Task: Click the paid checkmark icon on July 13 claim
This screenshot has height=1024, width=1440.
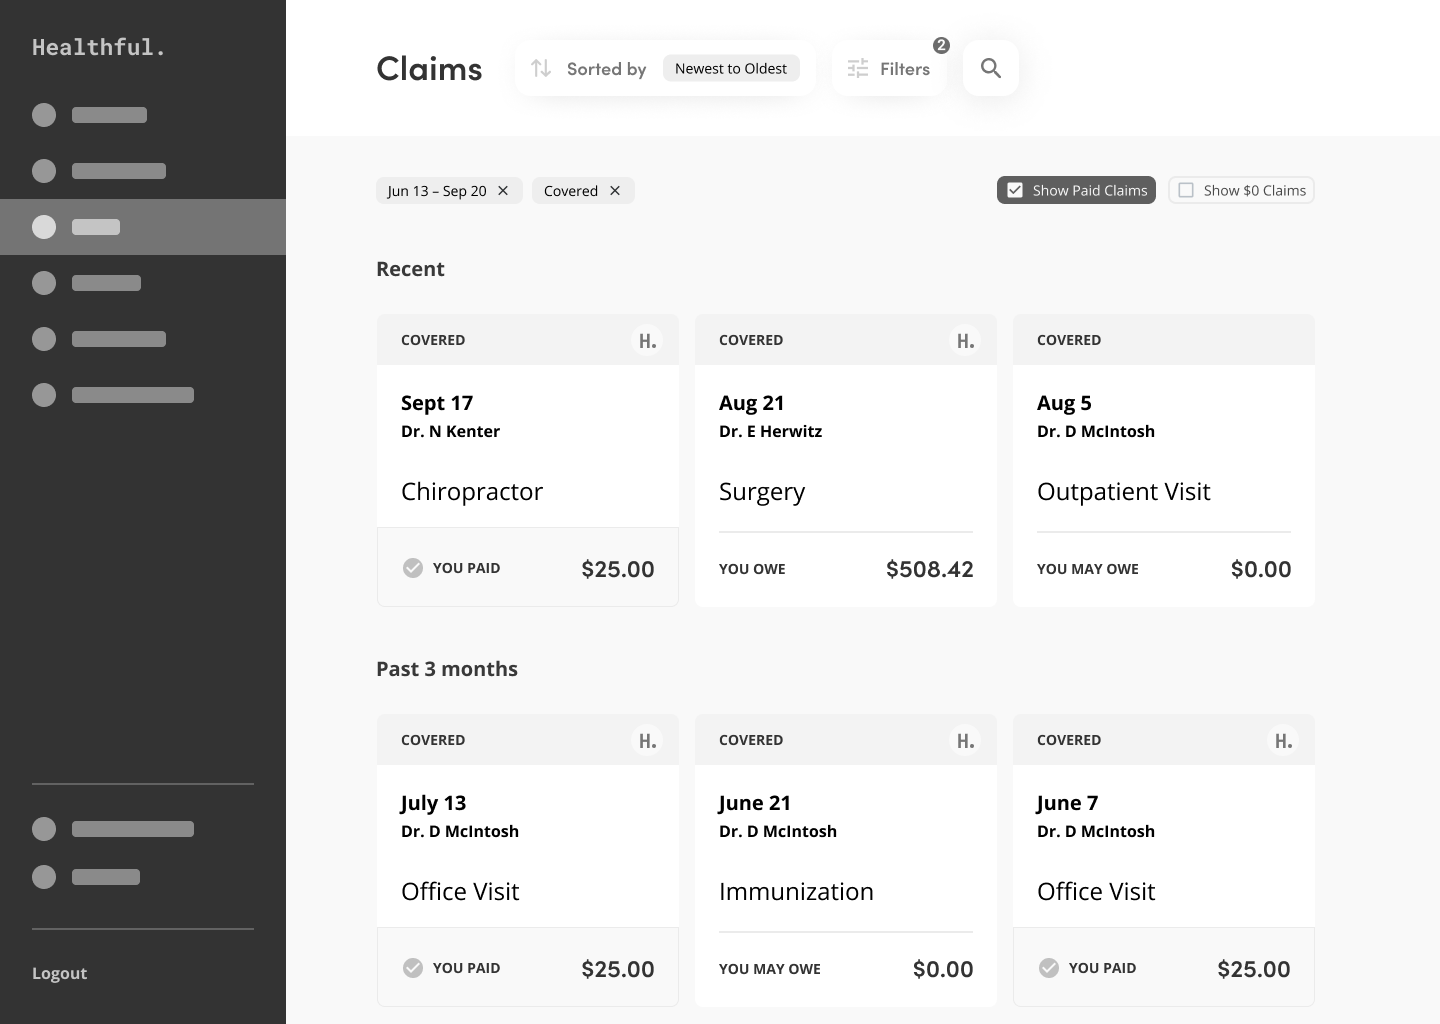Action: coord(413,968)
